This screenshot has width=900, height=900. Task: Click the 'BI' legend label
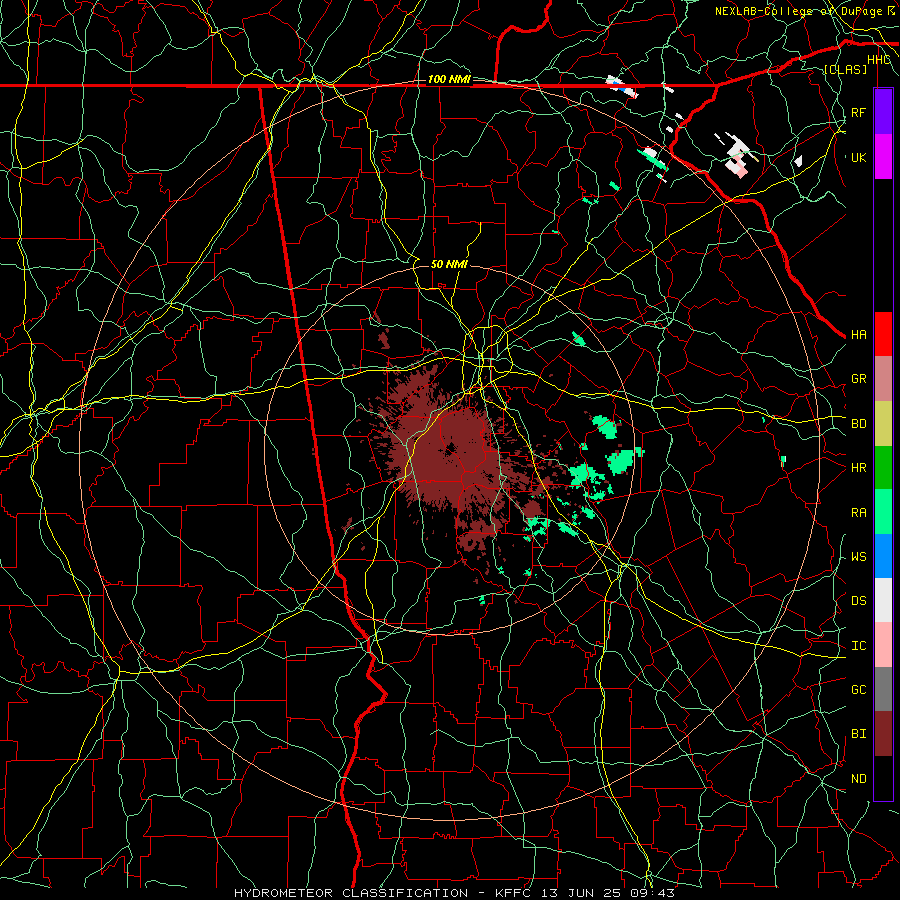pyautogui.click(x=858, y=734)
